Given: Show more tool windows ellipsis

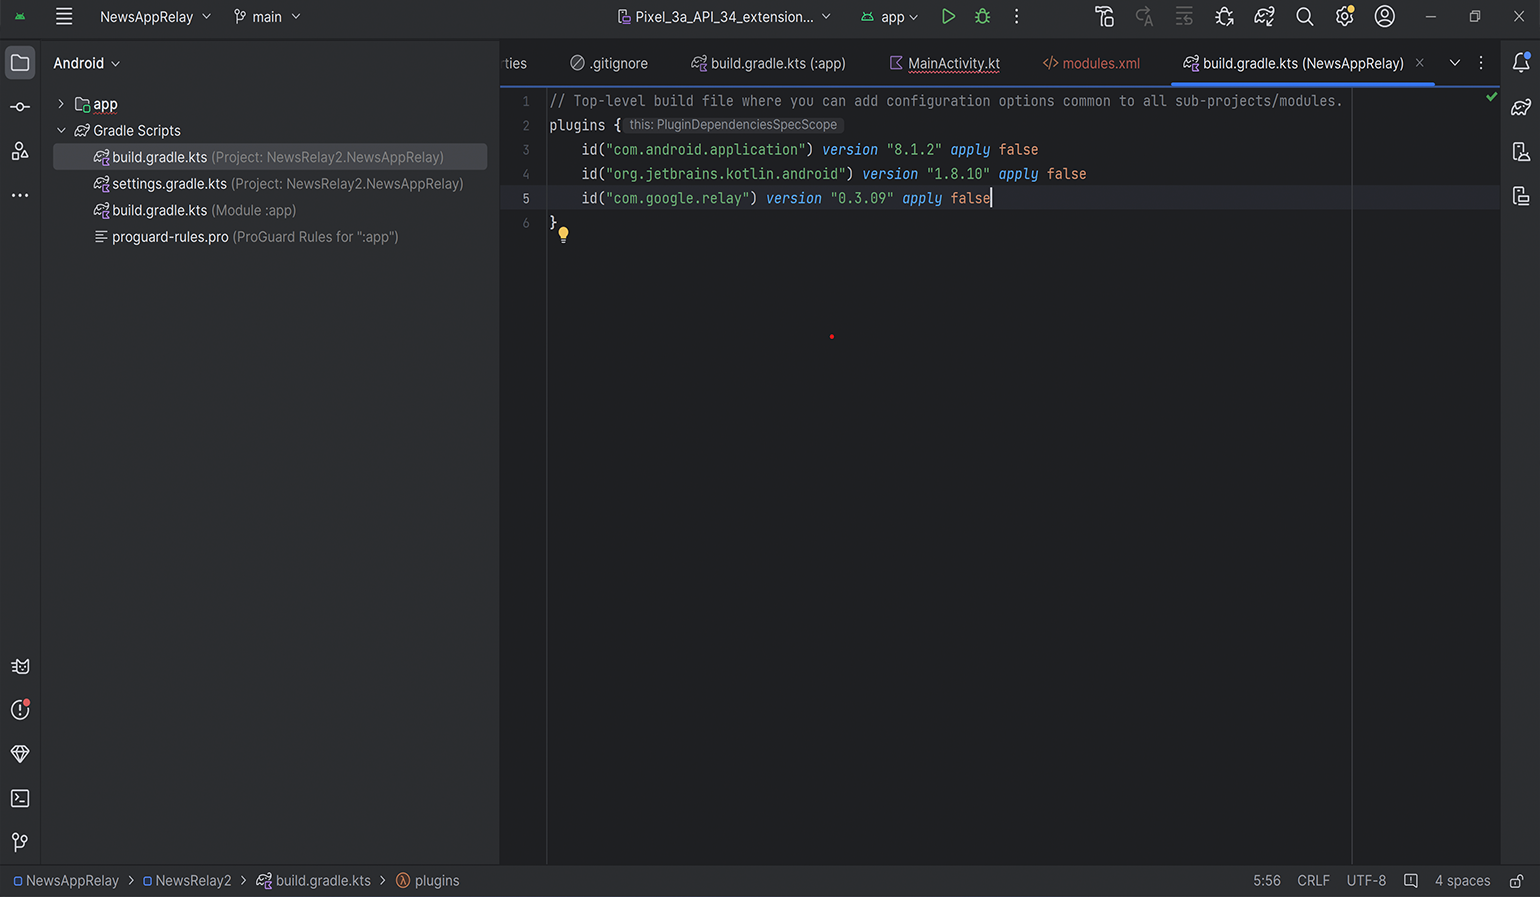Looking at the screenshot, I should click(20, 195).
